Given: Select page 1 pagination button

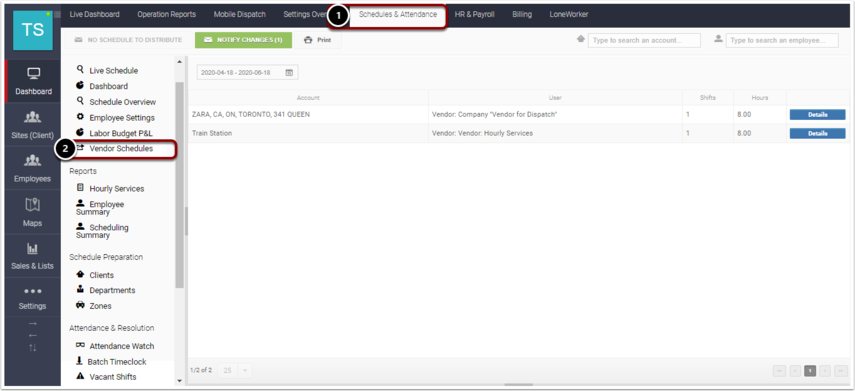Looking at the screenshot, I should tap(810, 371).
